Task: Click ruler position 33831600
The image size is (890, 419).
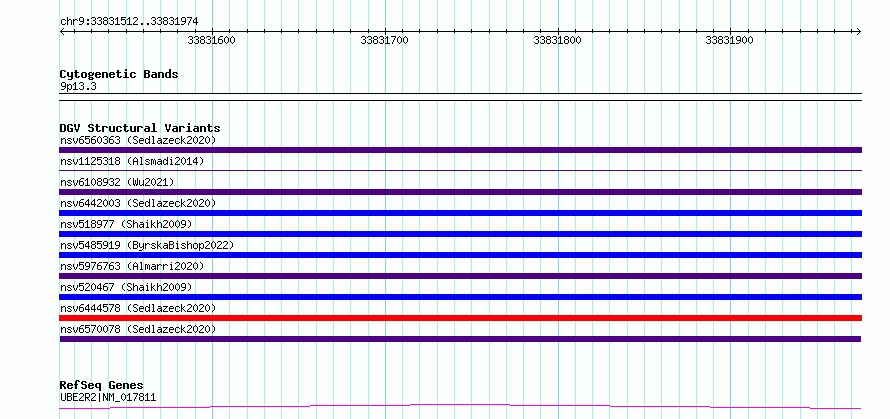Action: (x=211, y=40)
